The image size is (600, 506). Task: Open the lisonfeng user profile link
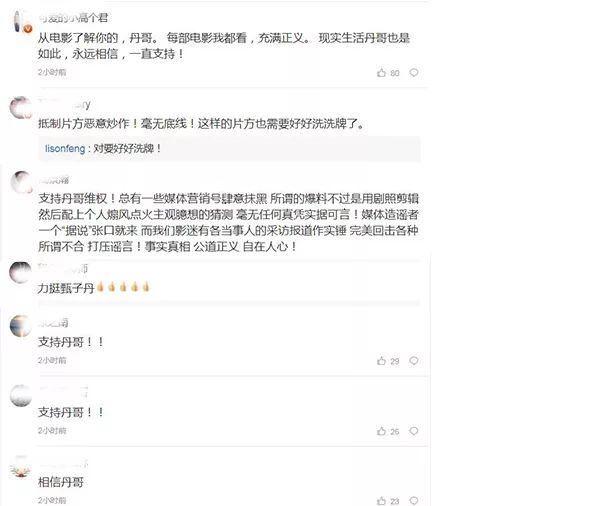click(65, 149)
